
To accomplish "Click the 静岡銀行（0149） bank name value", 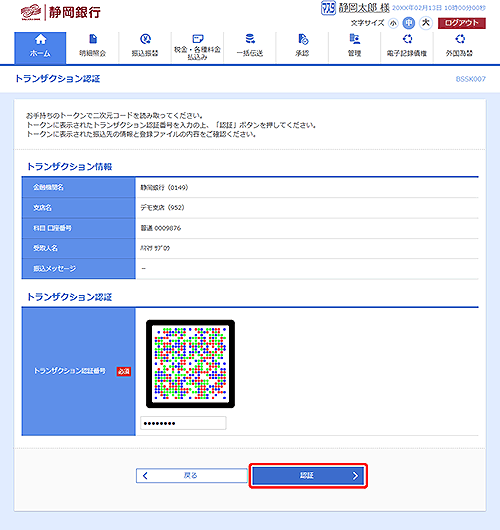I will 164,188.
